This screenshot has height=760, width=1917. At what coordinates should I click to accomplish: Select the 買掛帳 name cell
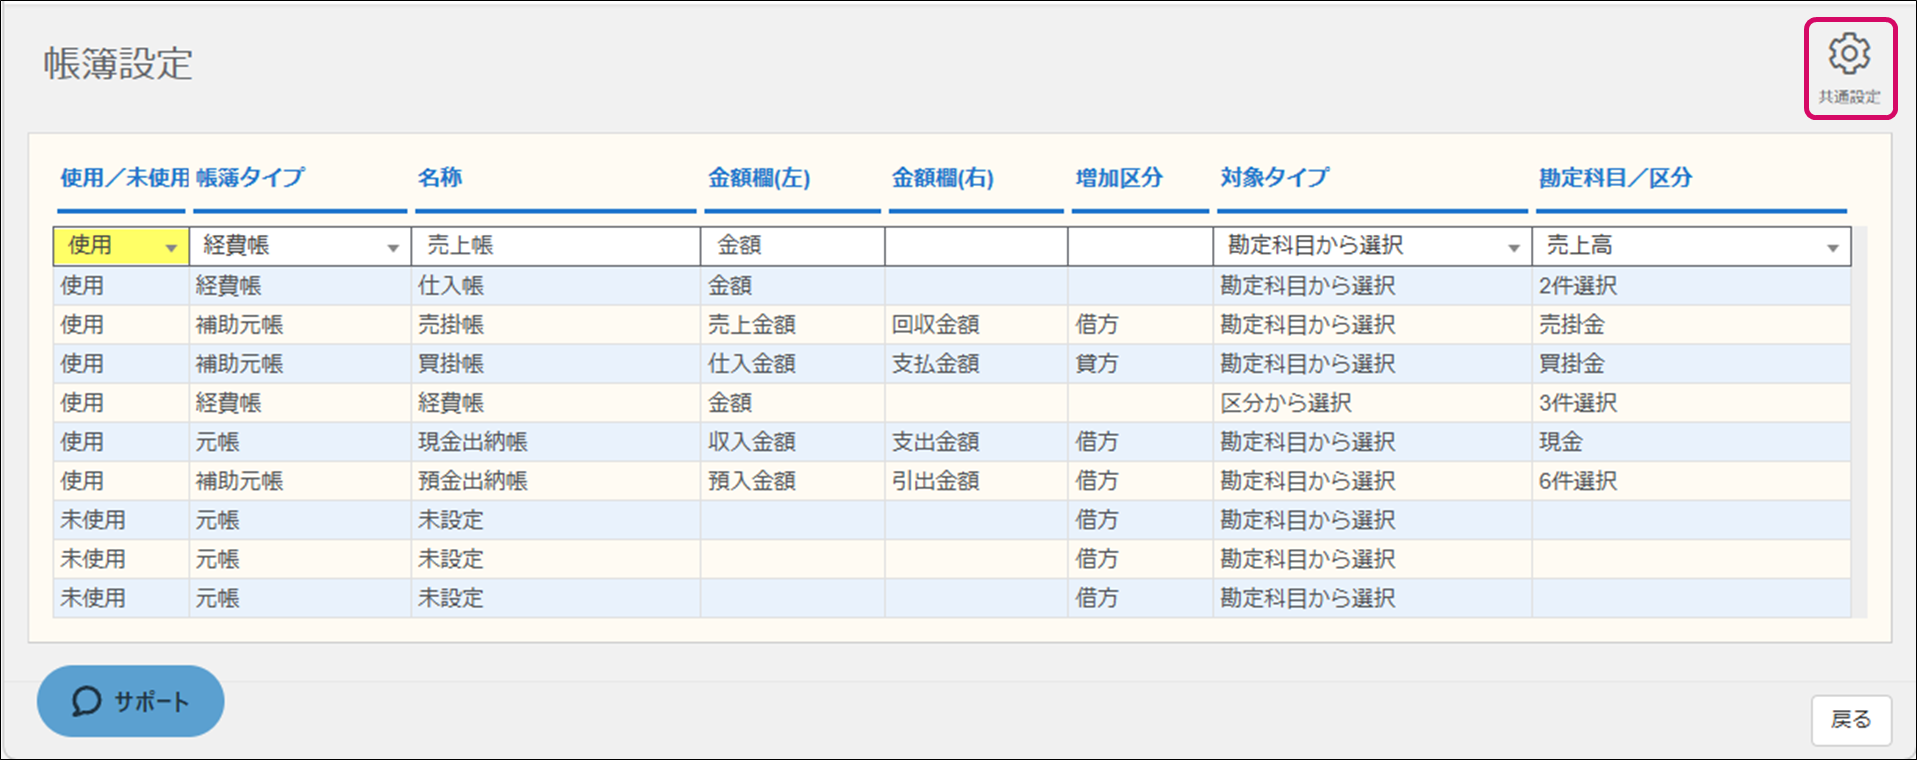[x=451, y=364]
